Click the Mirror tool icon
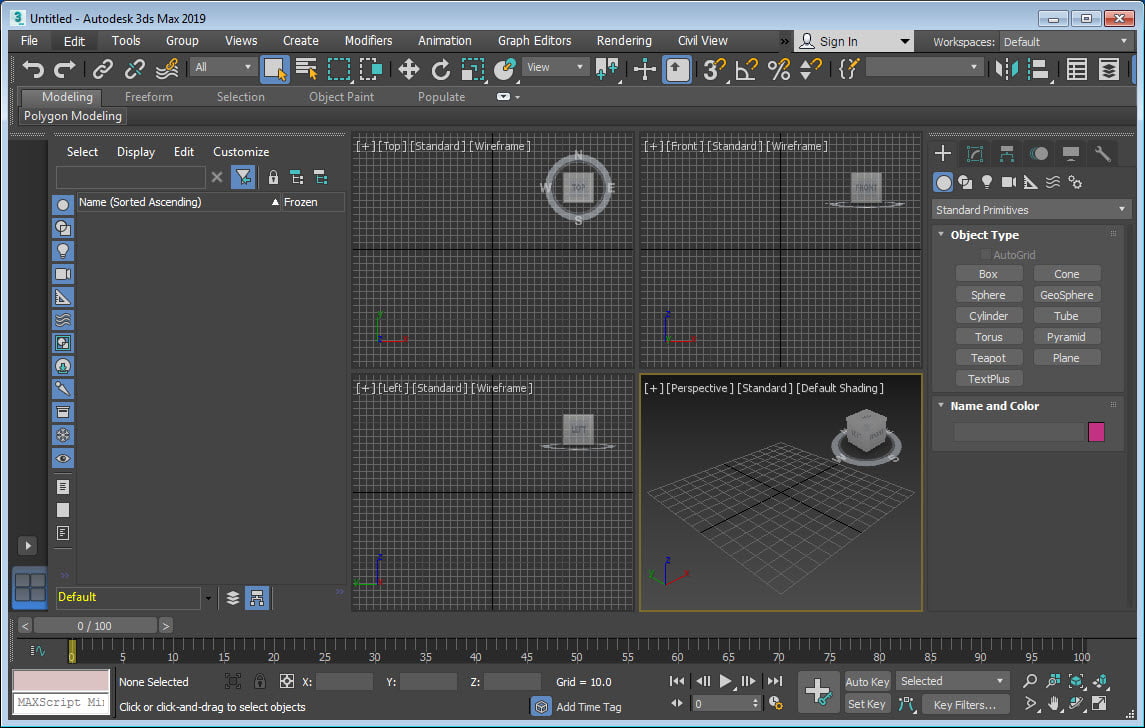 pyautogui.click(x=1006, y=69)
